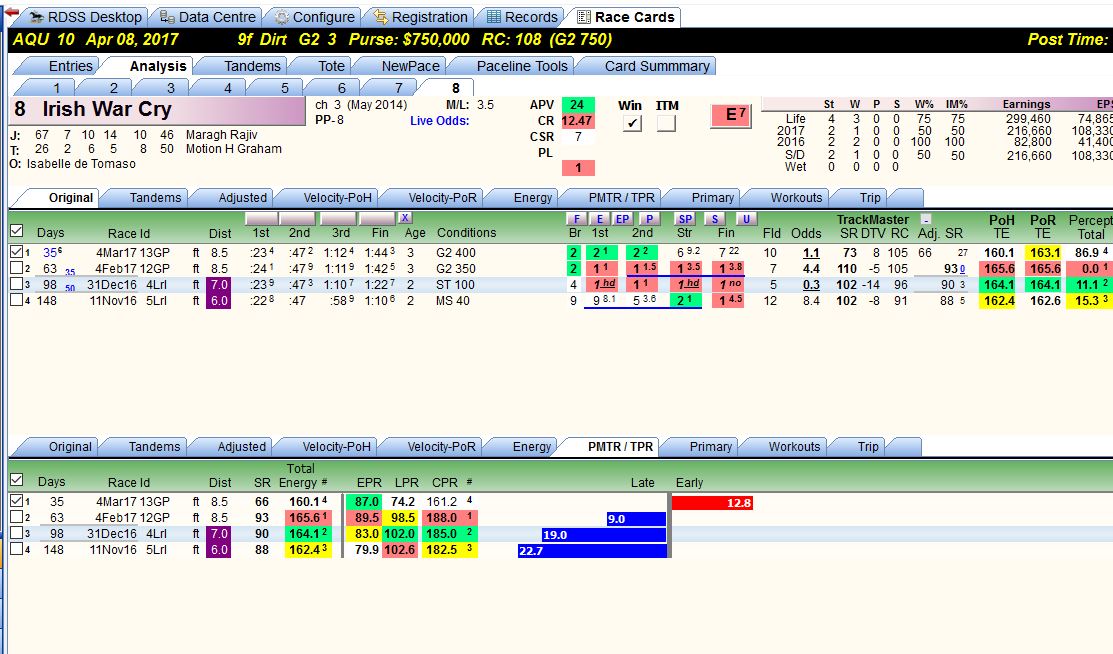Image resolution: width=1113 pixels, height=654 pixels.
Task: Collapse TrackMaster columns with the minus button
Action: [x=926, y=219]
